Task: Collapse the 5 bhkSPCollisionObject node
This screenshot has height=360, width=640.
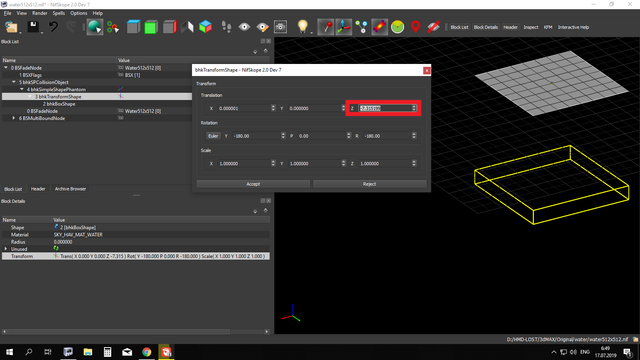Action: (x=14, y=82)
